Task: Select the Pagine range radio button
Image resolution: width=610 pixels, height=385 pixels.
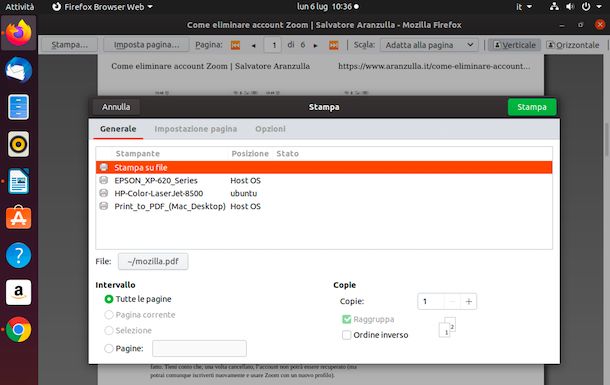Action: 109,348
